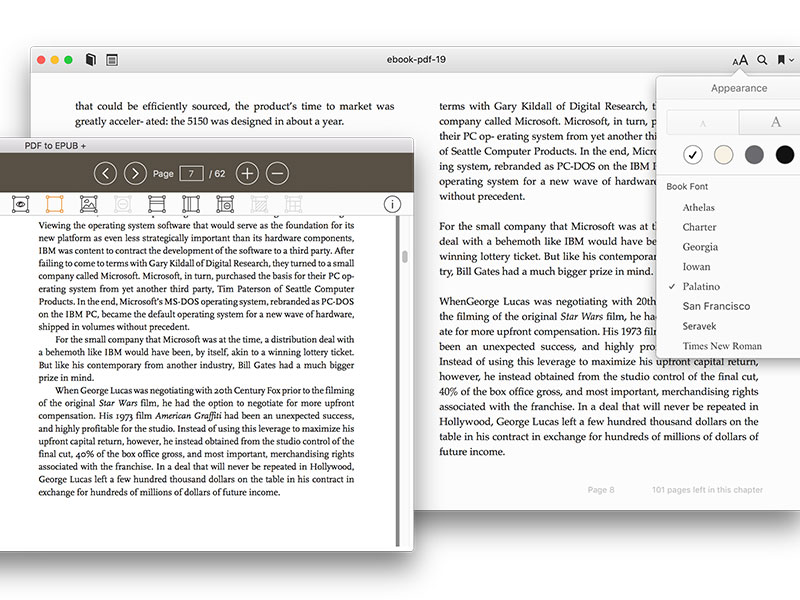Click the 101 pages left in chapter text

coord(707,490)
